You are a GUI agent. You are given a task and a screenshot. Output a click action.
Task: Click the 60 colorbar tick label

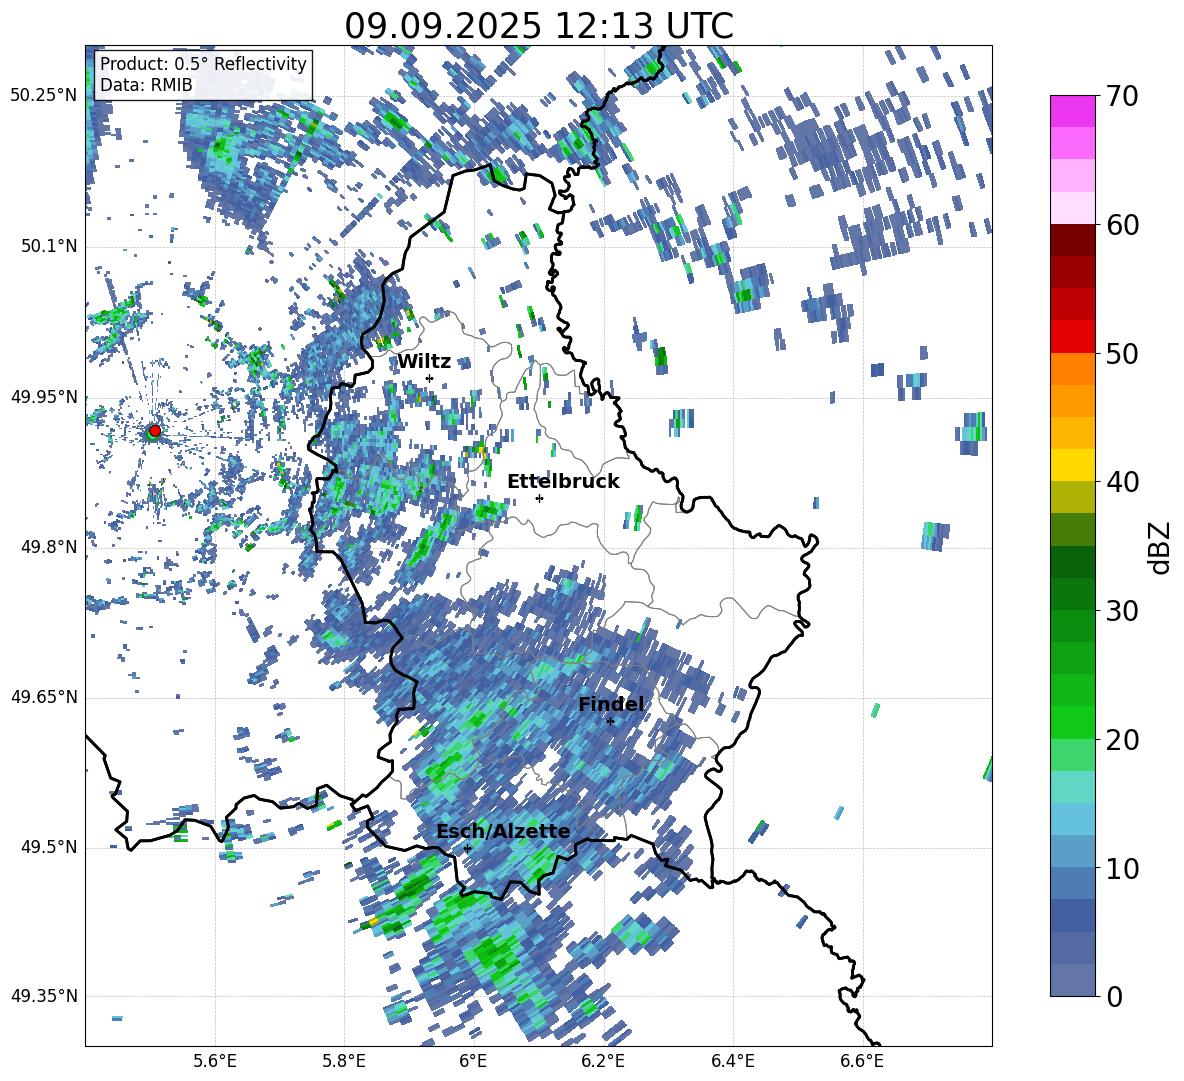tap(1123, 225)
